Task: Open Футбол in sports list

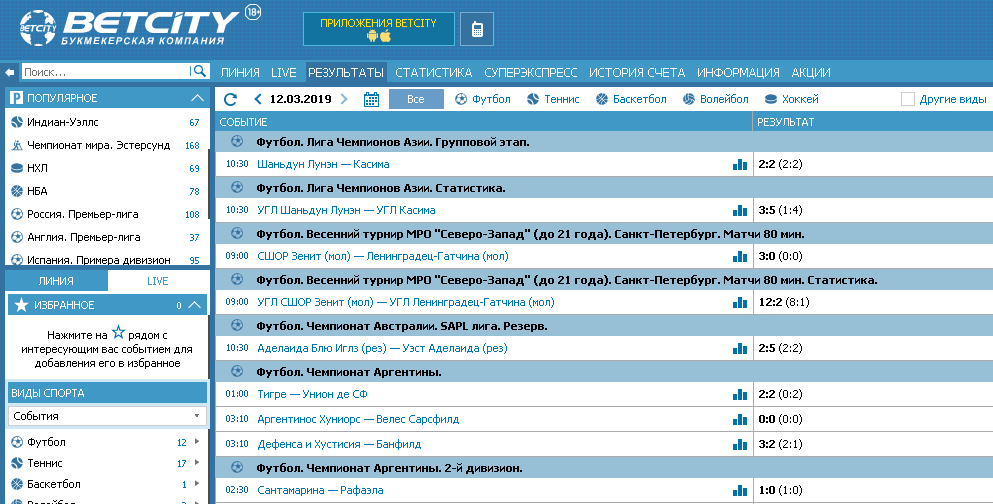Action: coord(46,442)
